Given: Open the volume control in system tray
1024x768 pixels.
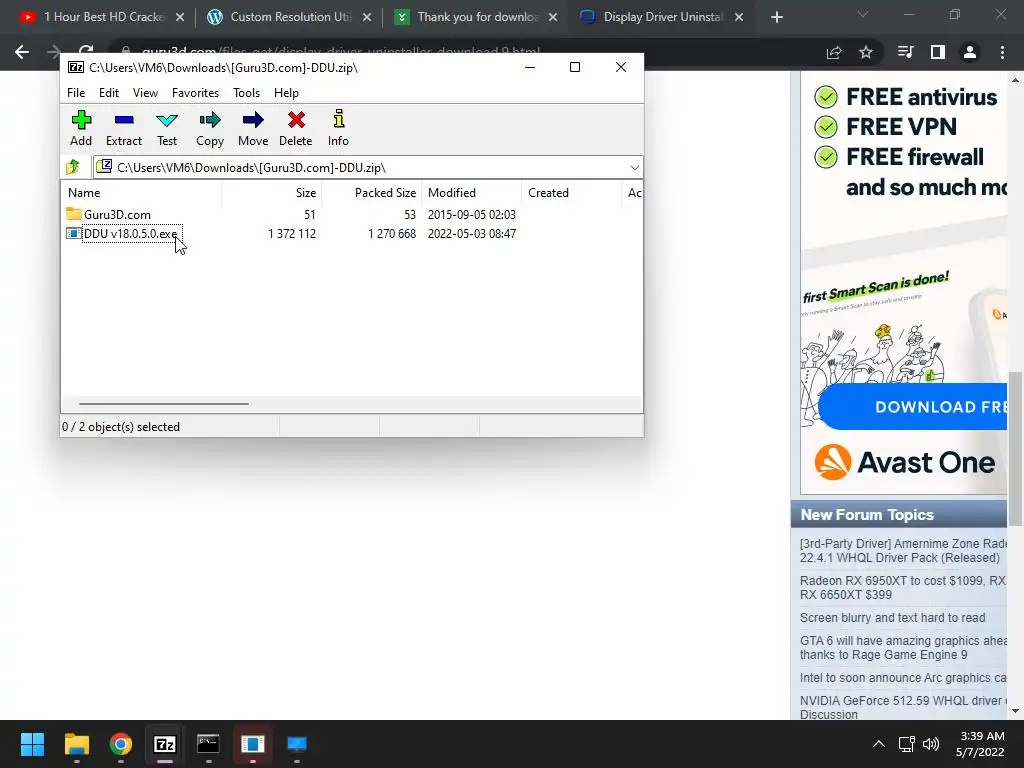Looking at the screenshot, I should [x=931, y=744].
